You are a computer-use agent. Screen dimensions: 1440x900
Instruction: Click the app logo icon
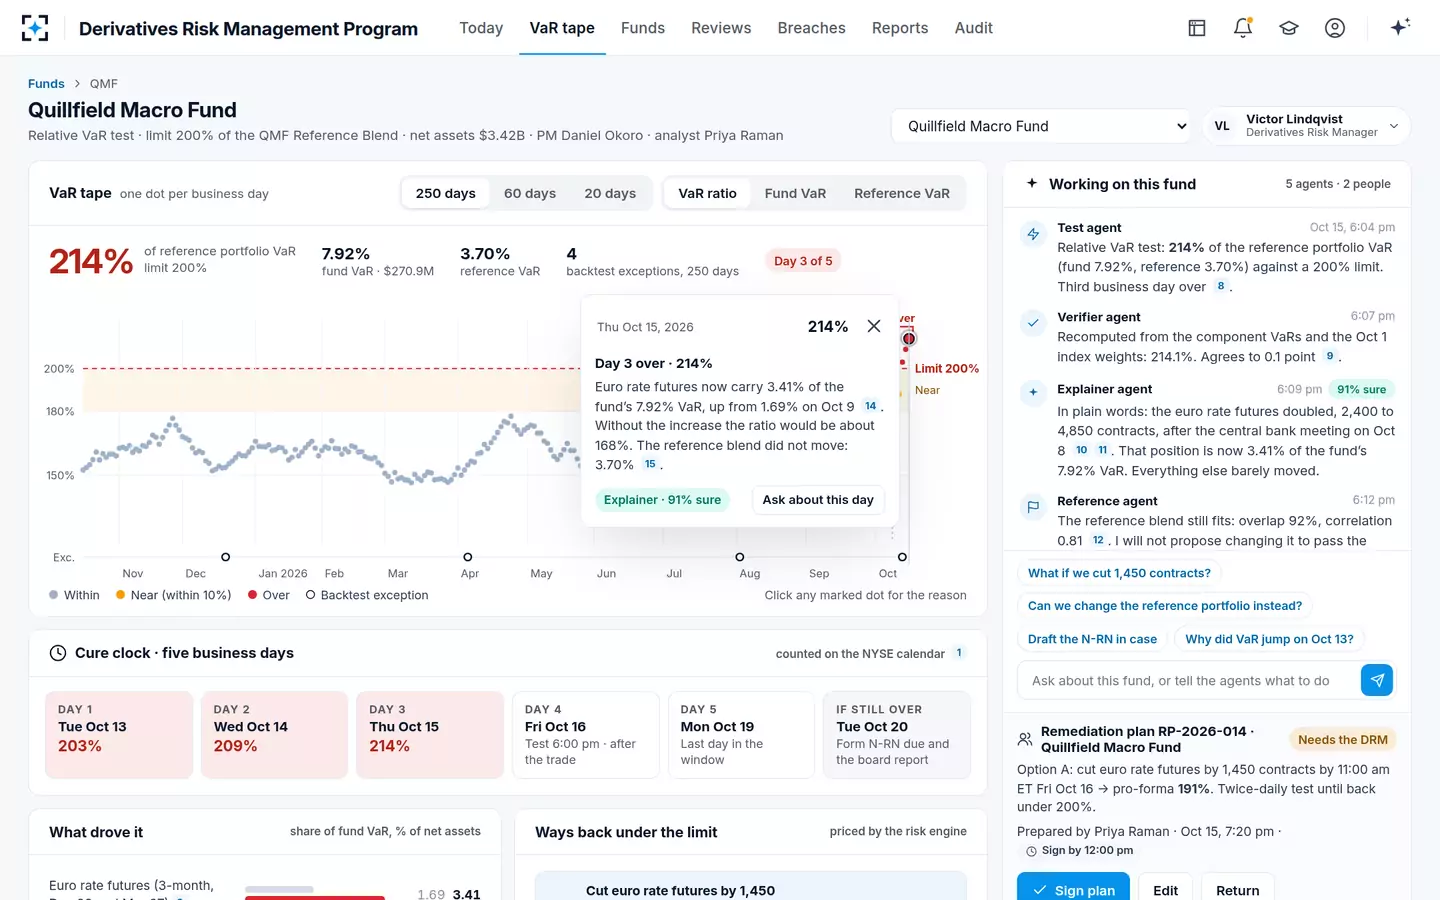click(35, 28)
